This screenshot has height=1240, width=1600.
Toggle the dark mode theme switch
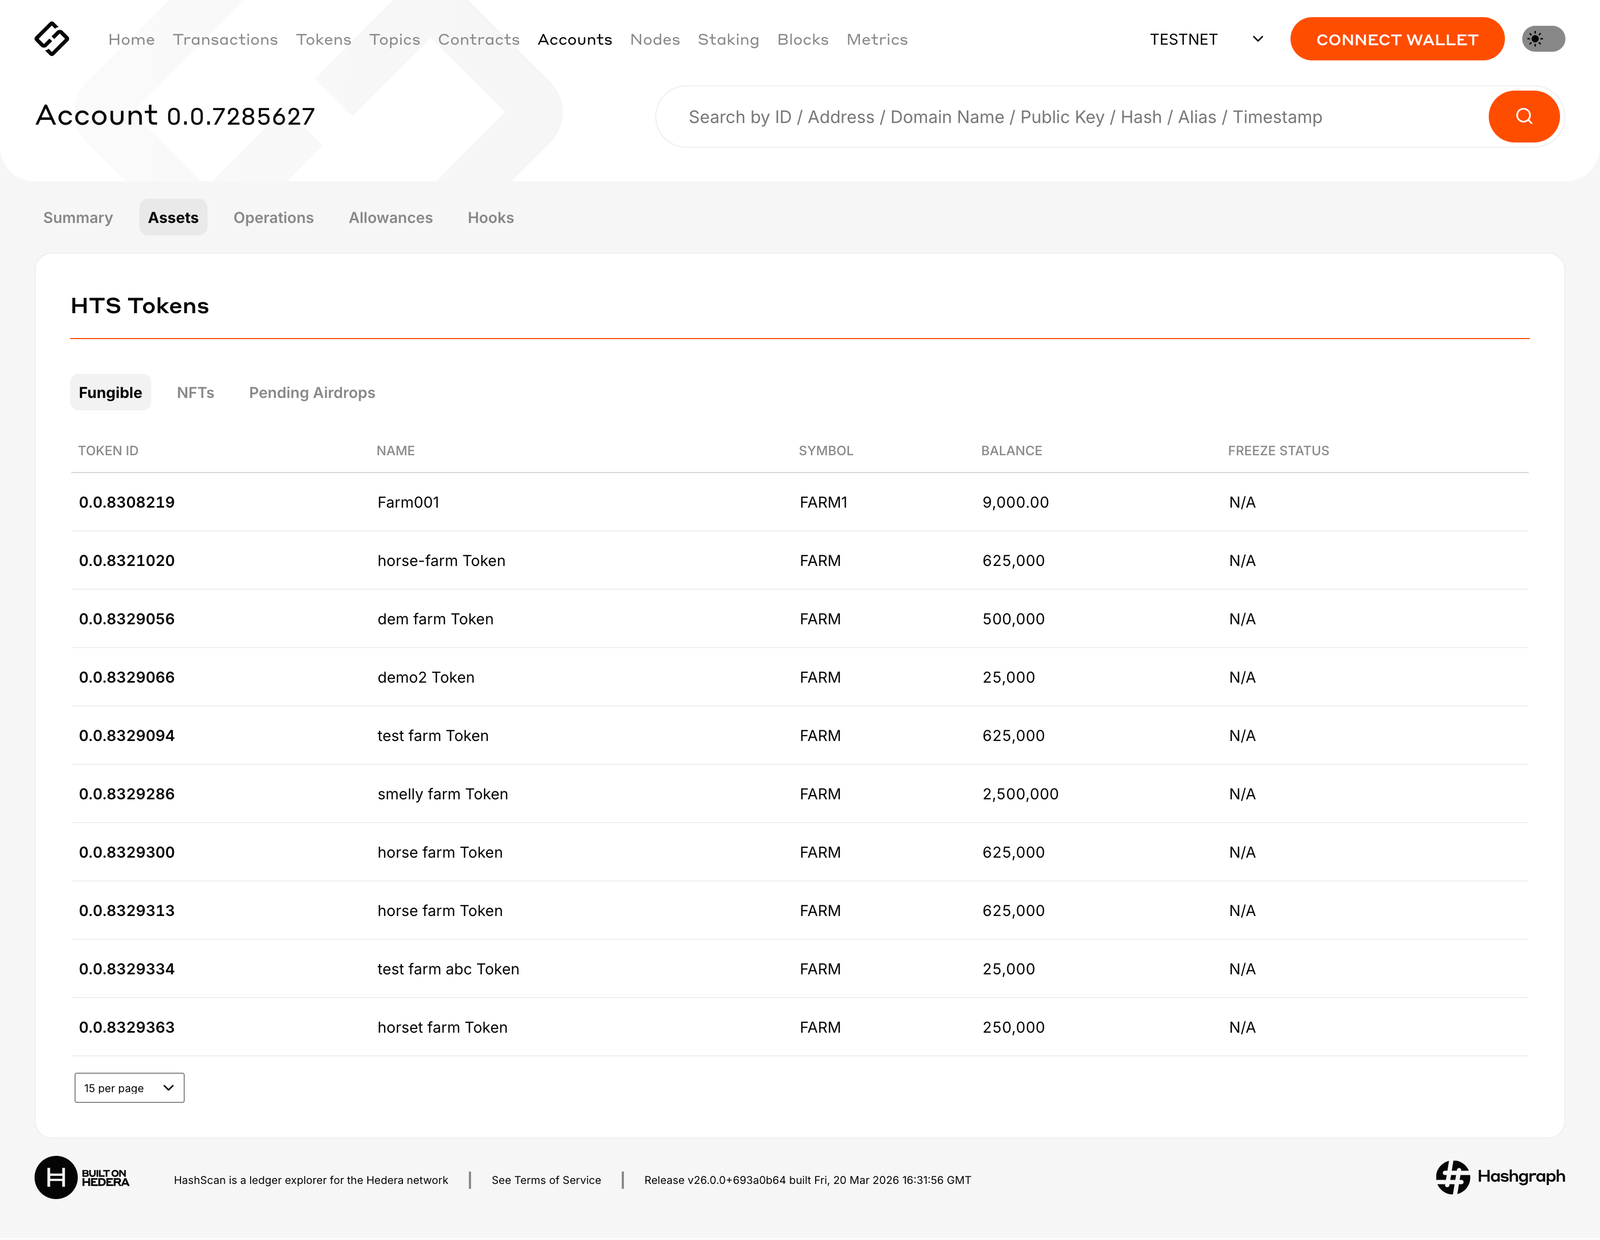click(x=1543, y=39)
